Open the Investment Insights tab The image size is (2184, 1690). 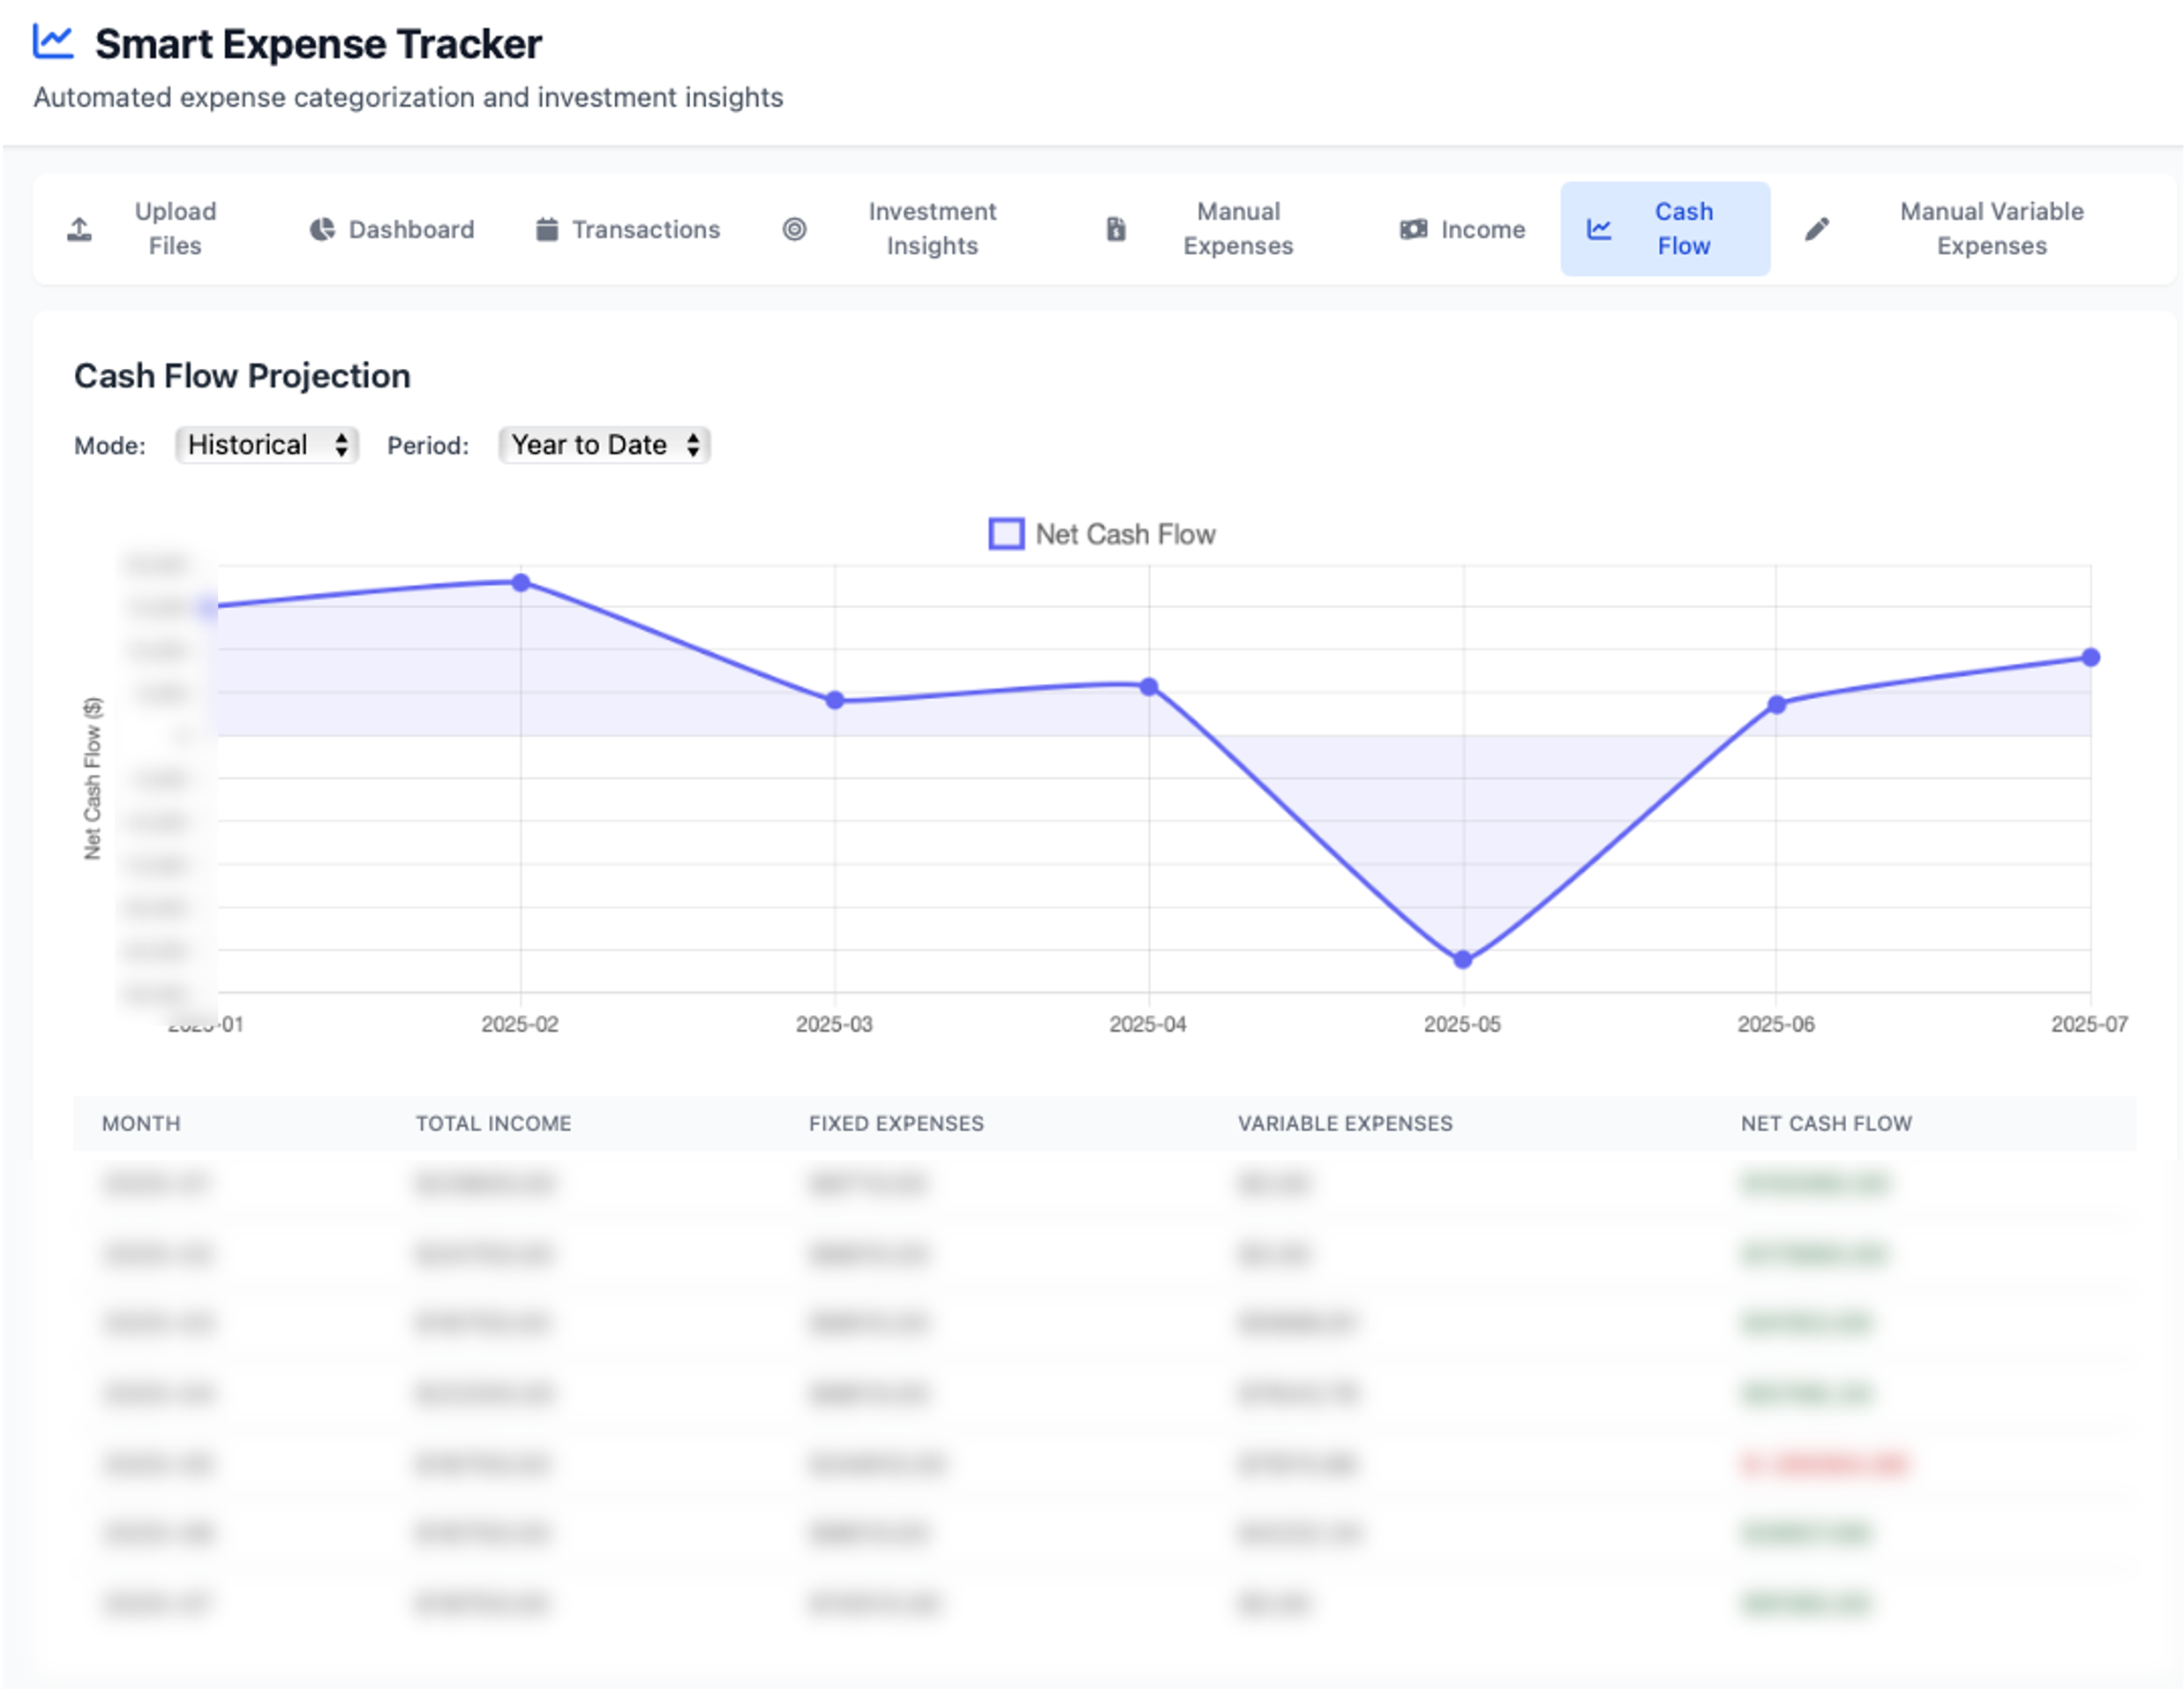point(931,229)
